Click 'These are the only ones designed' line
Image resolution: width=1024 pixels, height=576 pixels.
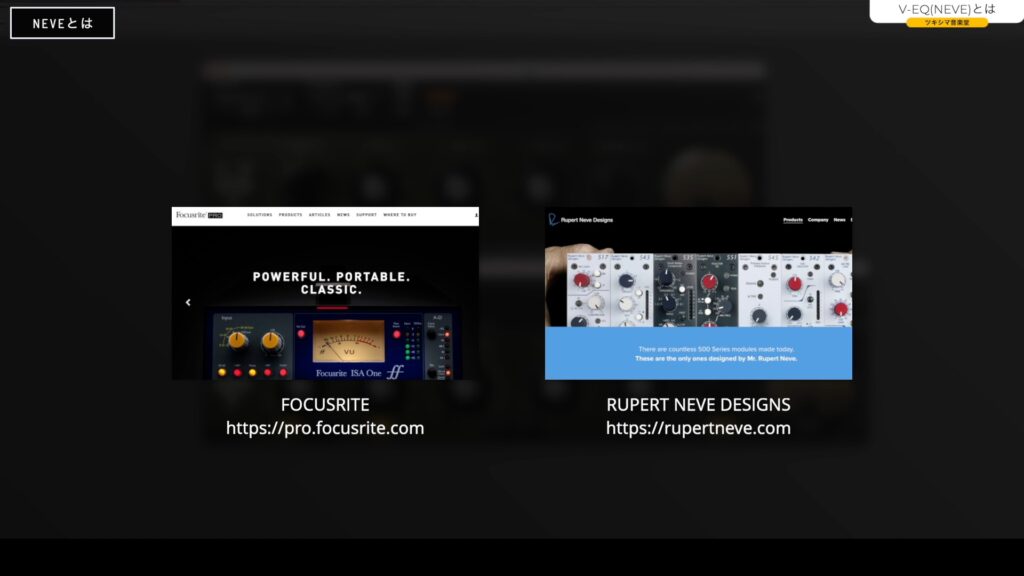click(716, 359)
